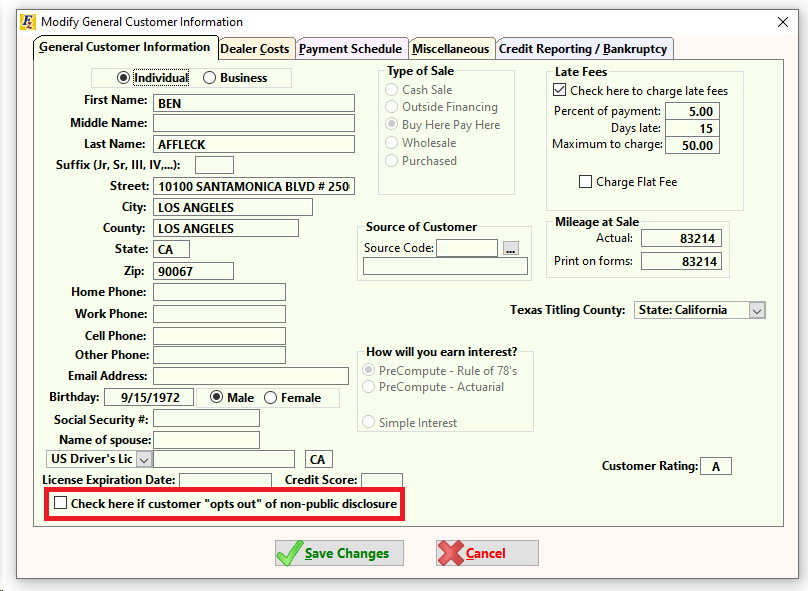Go to Credit Reporting / Bankruptcy tab

[584, 48]
